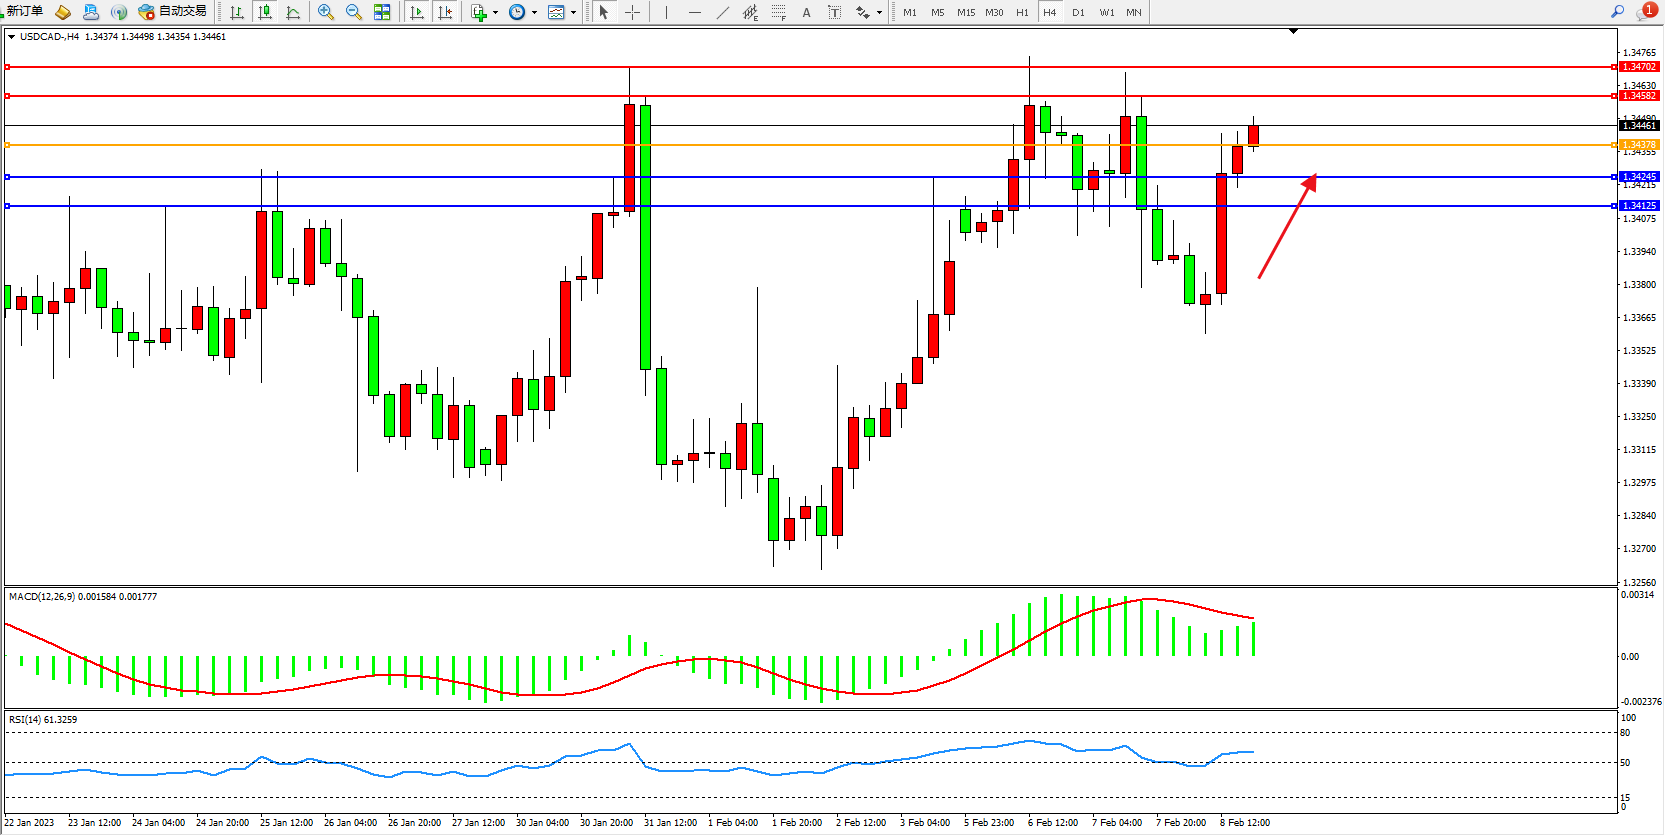Expand the chart periods clock dropdown
The width and height of the screenshot is (1665, 836).
pyautogui.click(x=534, y=13)
